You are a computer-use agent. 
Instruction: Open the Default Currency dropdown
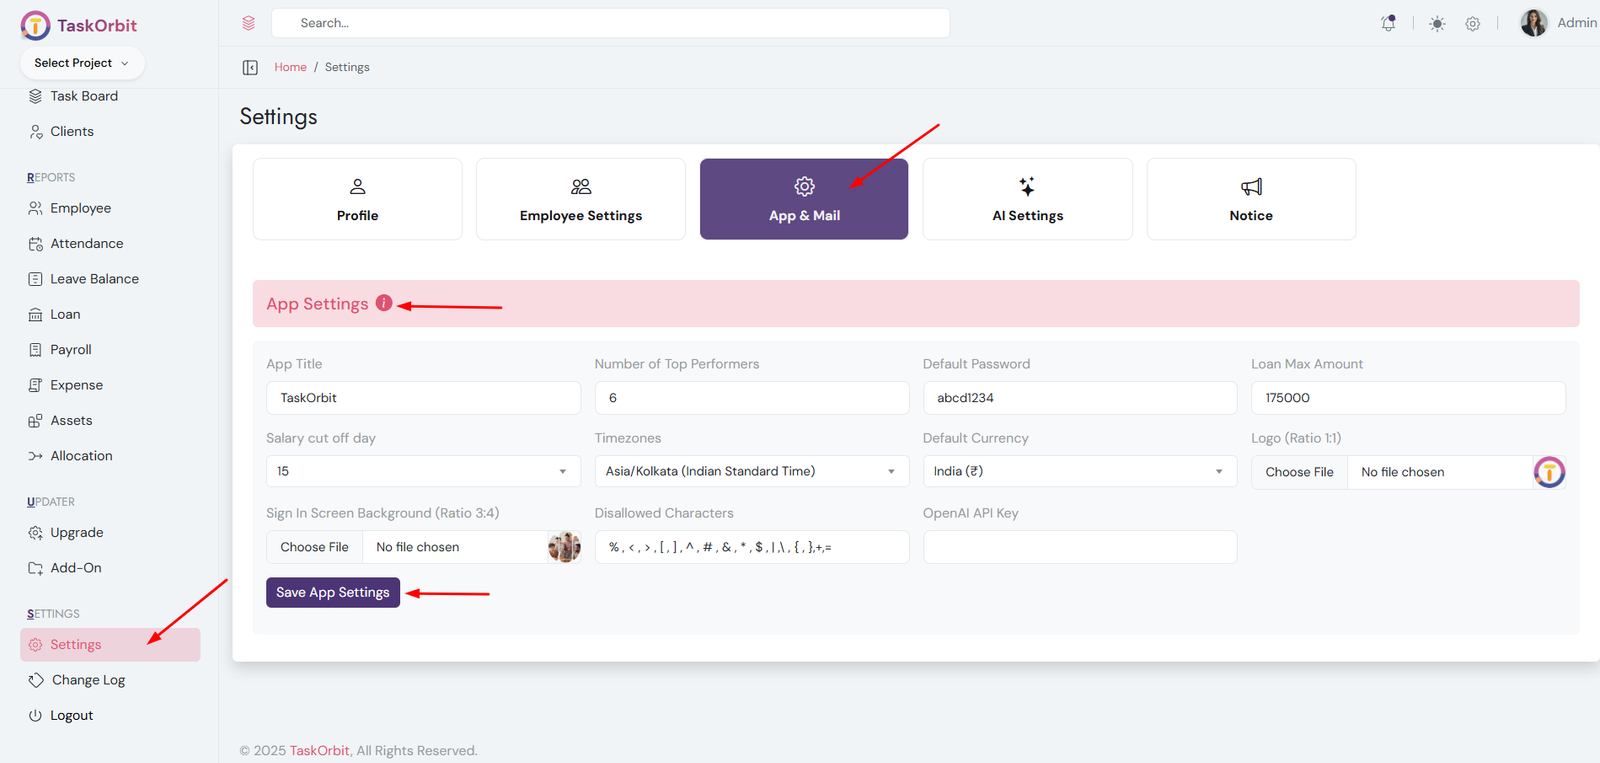tap(1080, 471)
